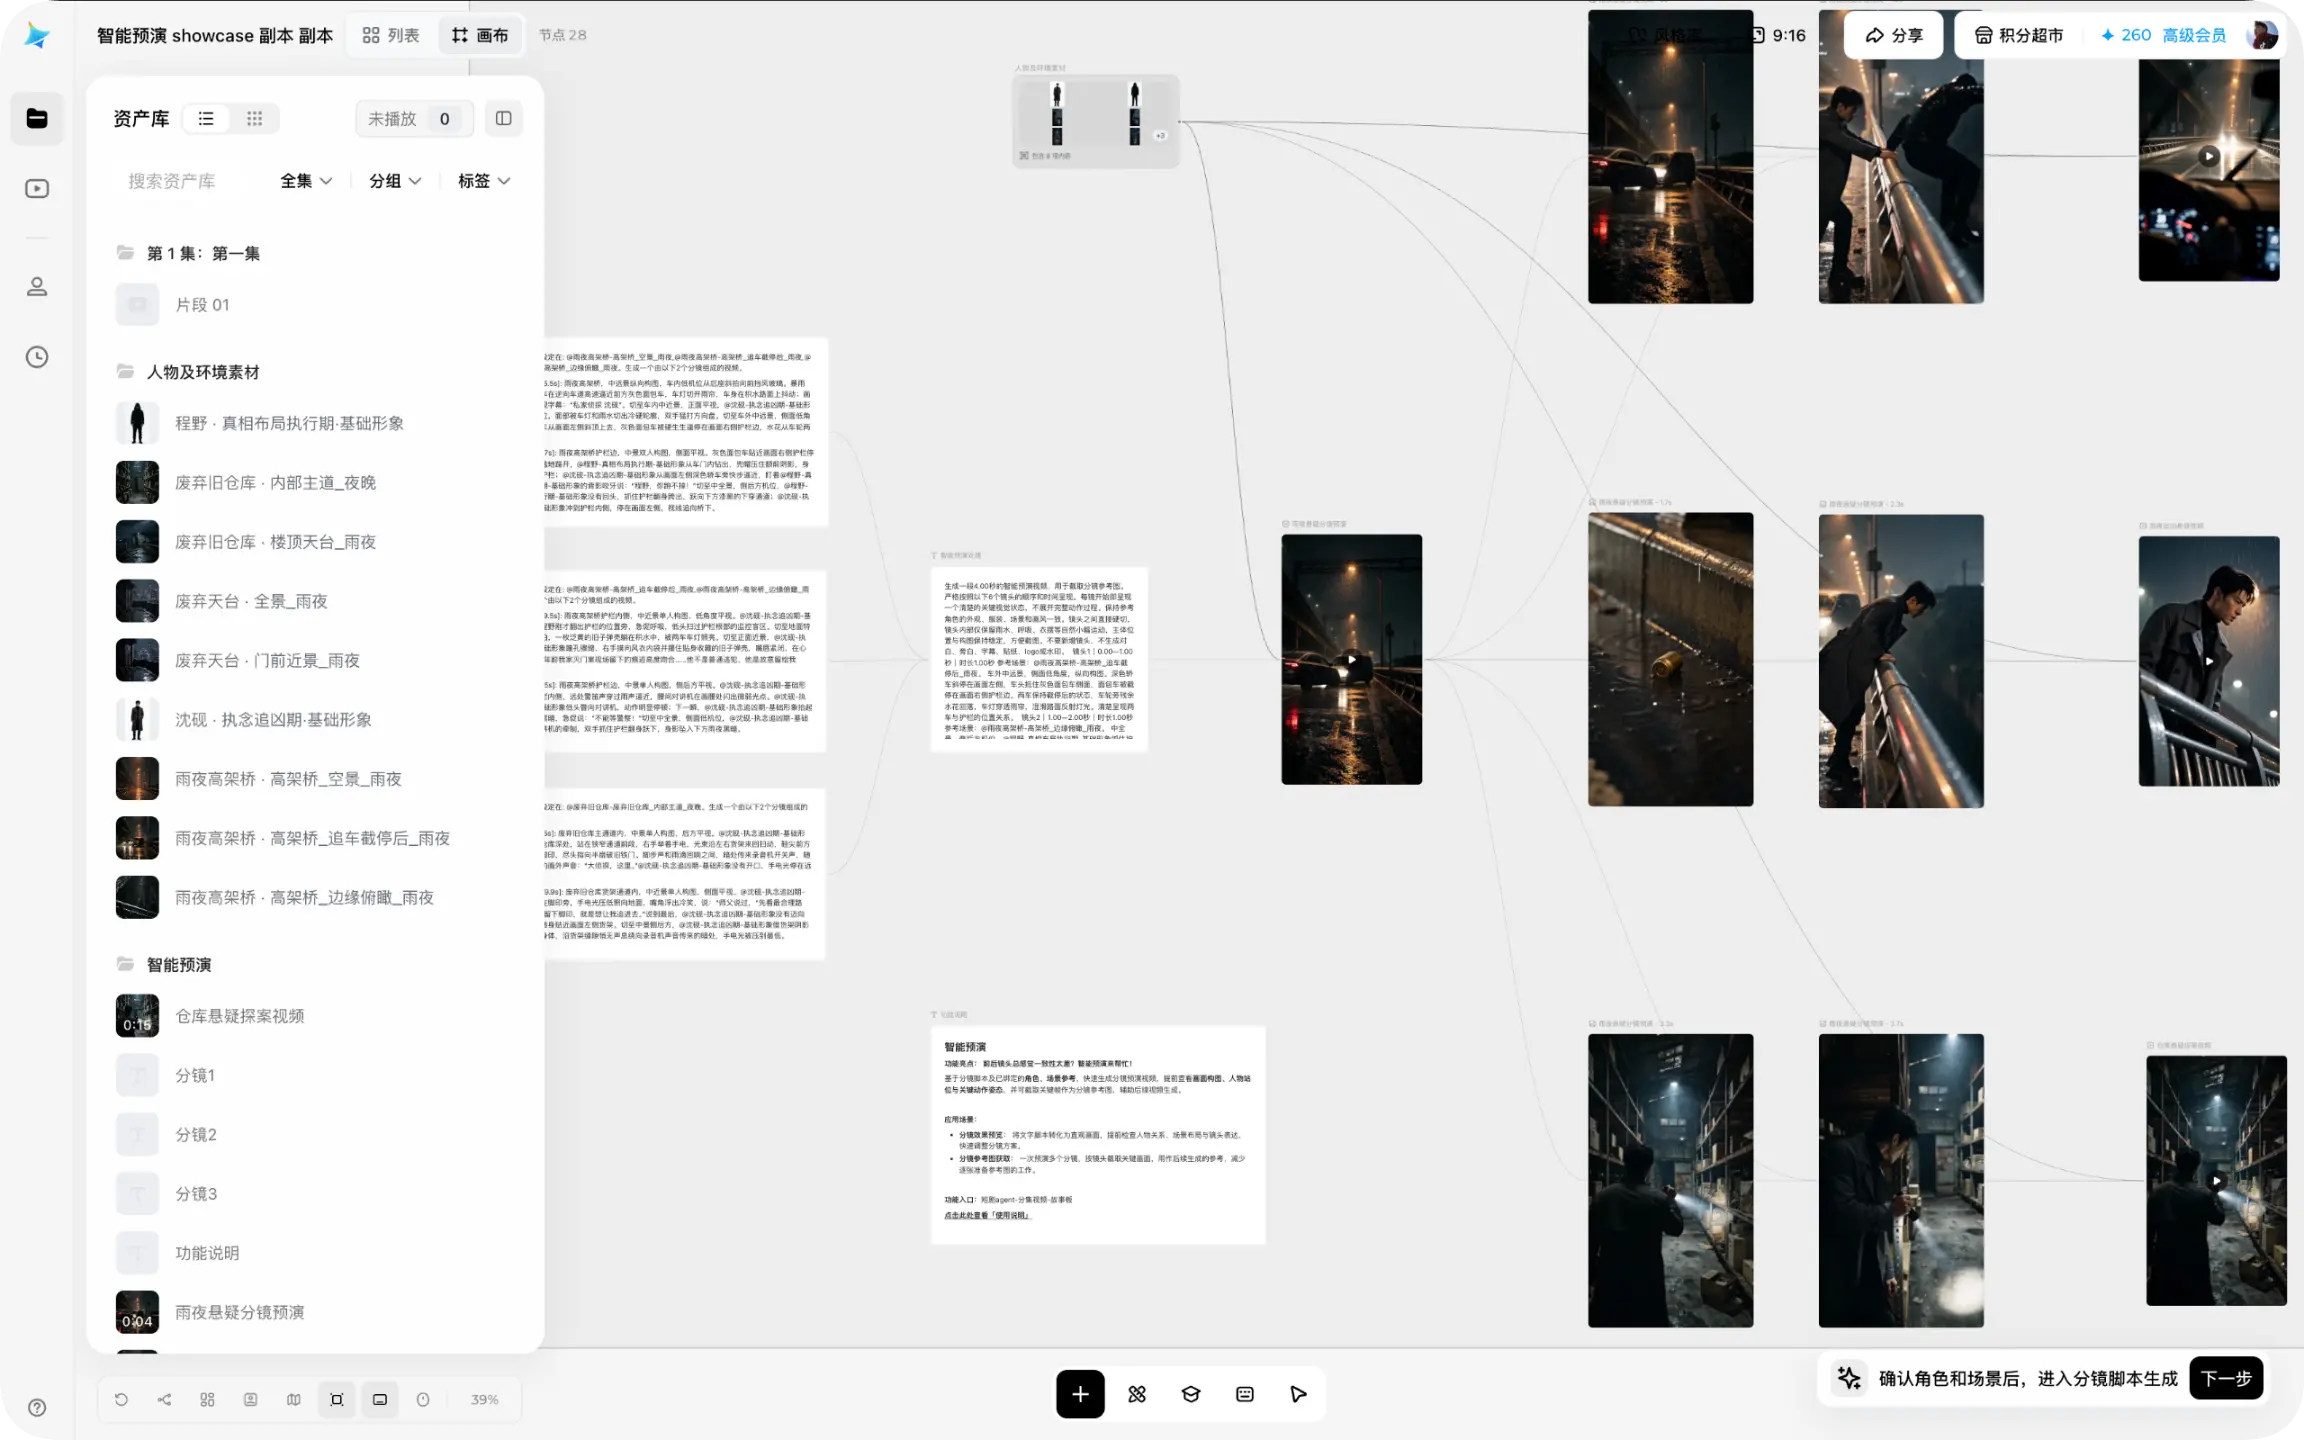The height and width of the screenshot is (1440, 2304).
Task: Open the video player sidebar icon
Action: pos(37,189)
